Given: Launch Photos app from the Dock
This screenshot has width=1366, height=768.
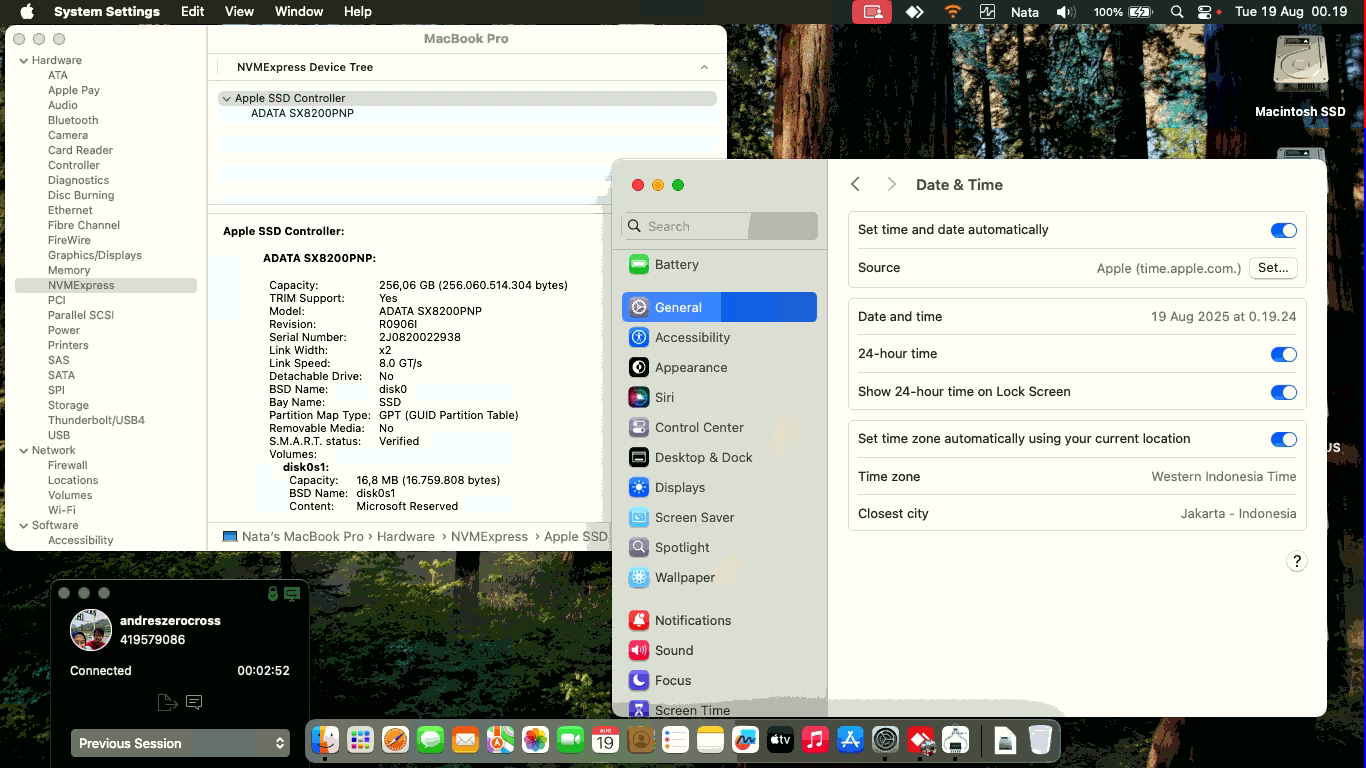Looking at the screenshot, I should coord(535,740).
